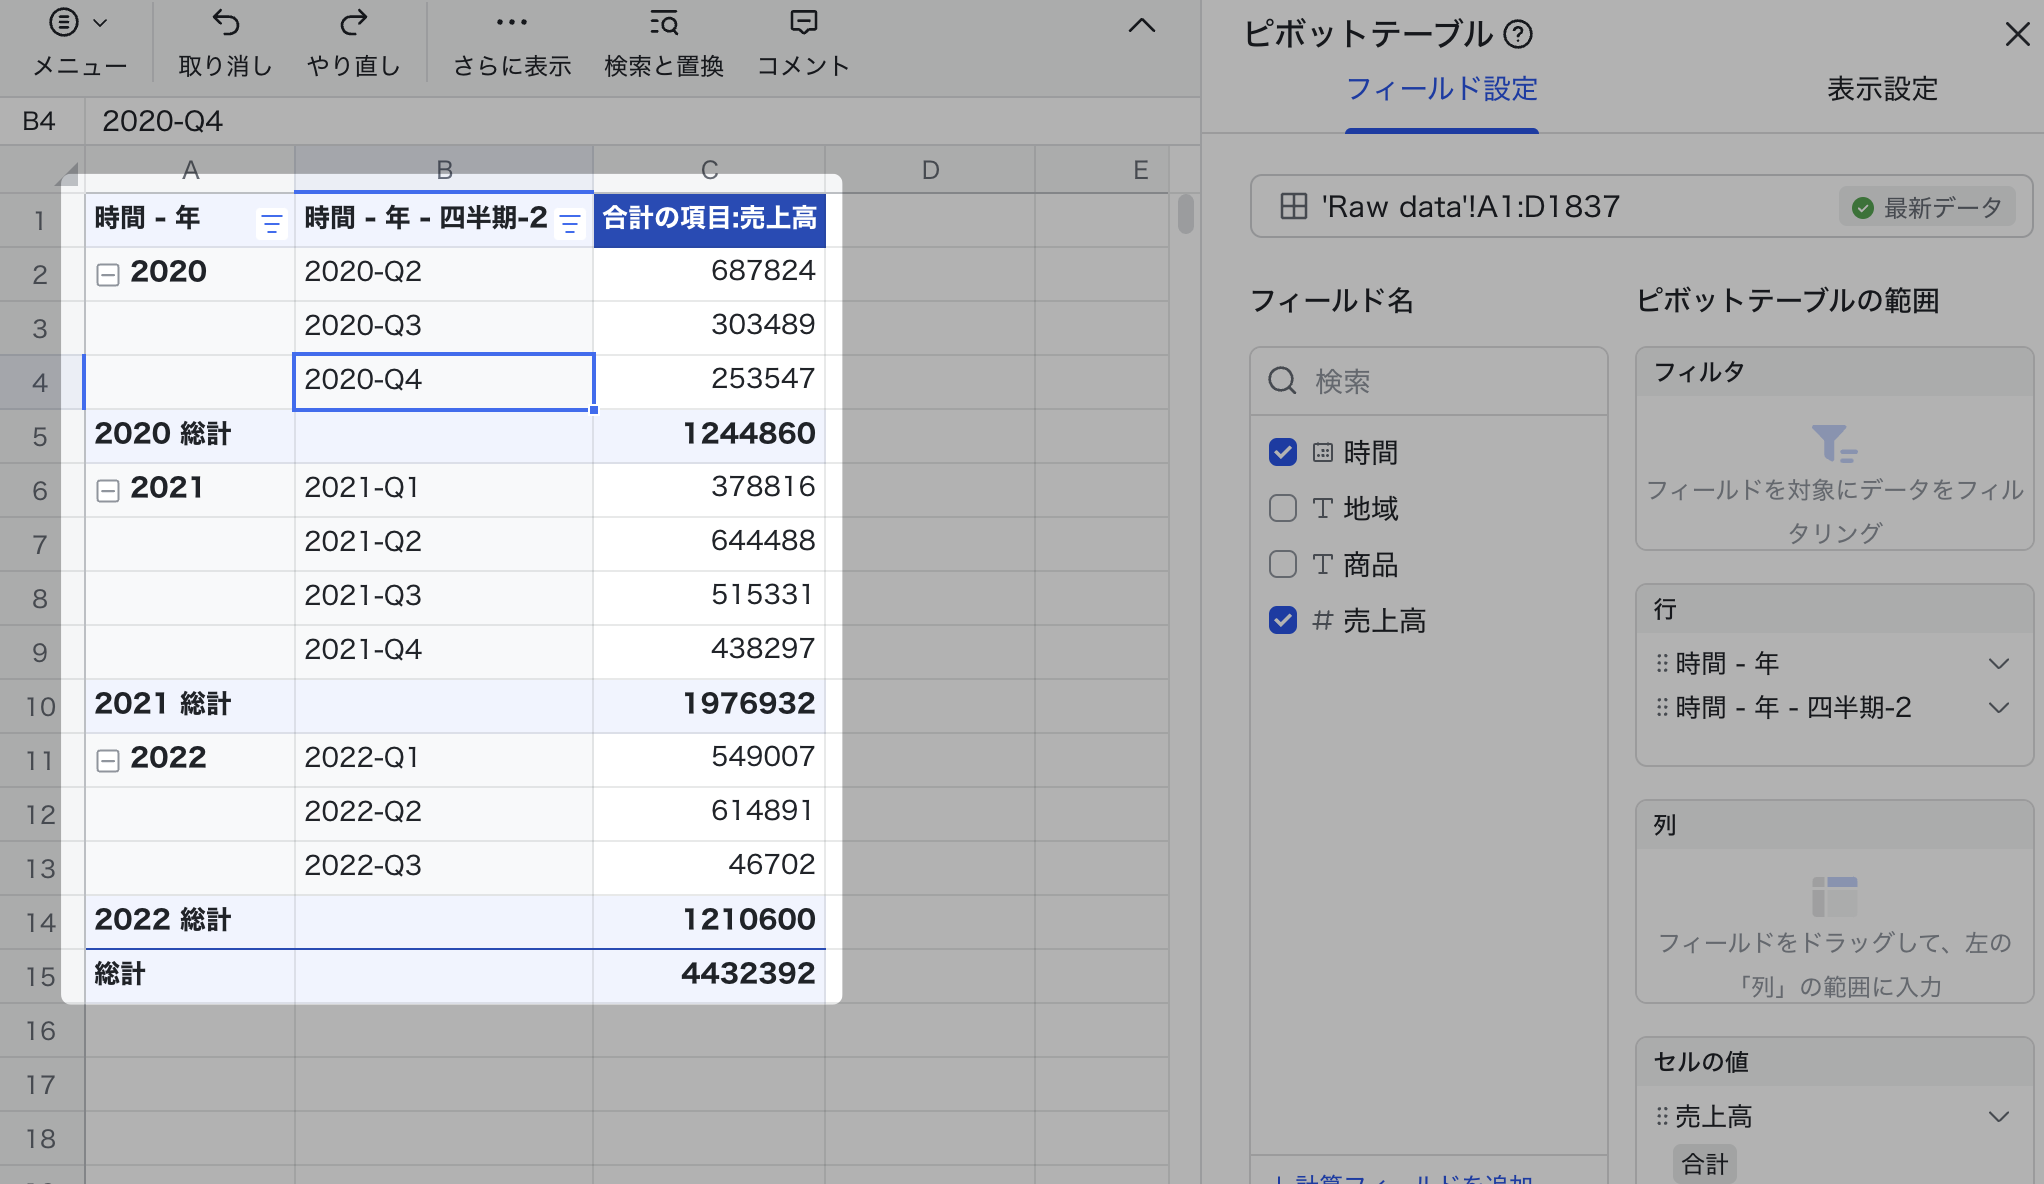Click the Redo (やり直し) icon
Image resolution: width=2044 pixels, height=1184 pixels.
[353, 24]
